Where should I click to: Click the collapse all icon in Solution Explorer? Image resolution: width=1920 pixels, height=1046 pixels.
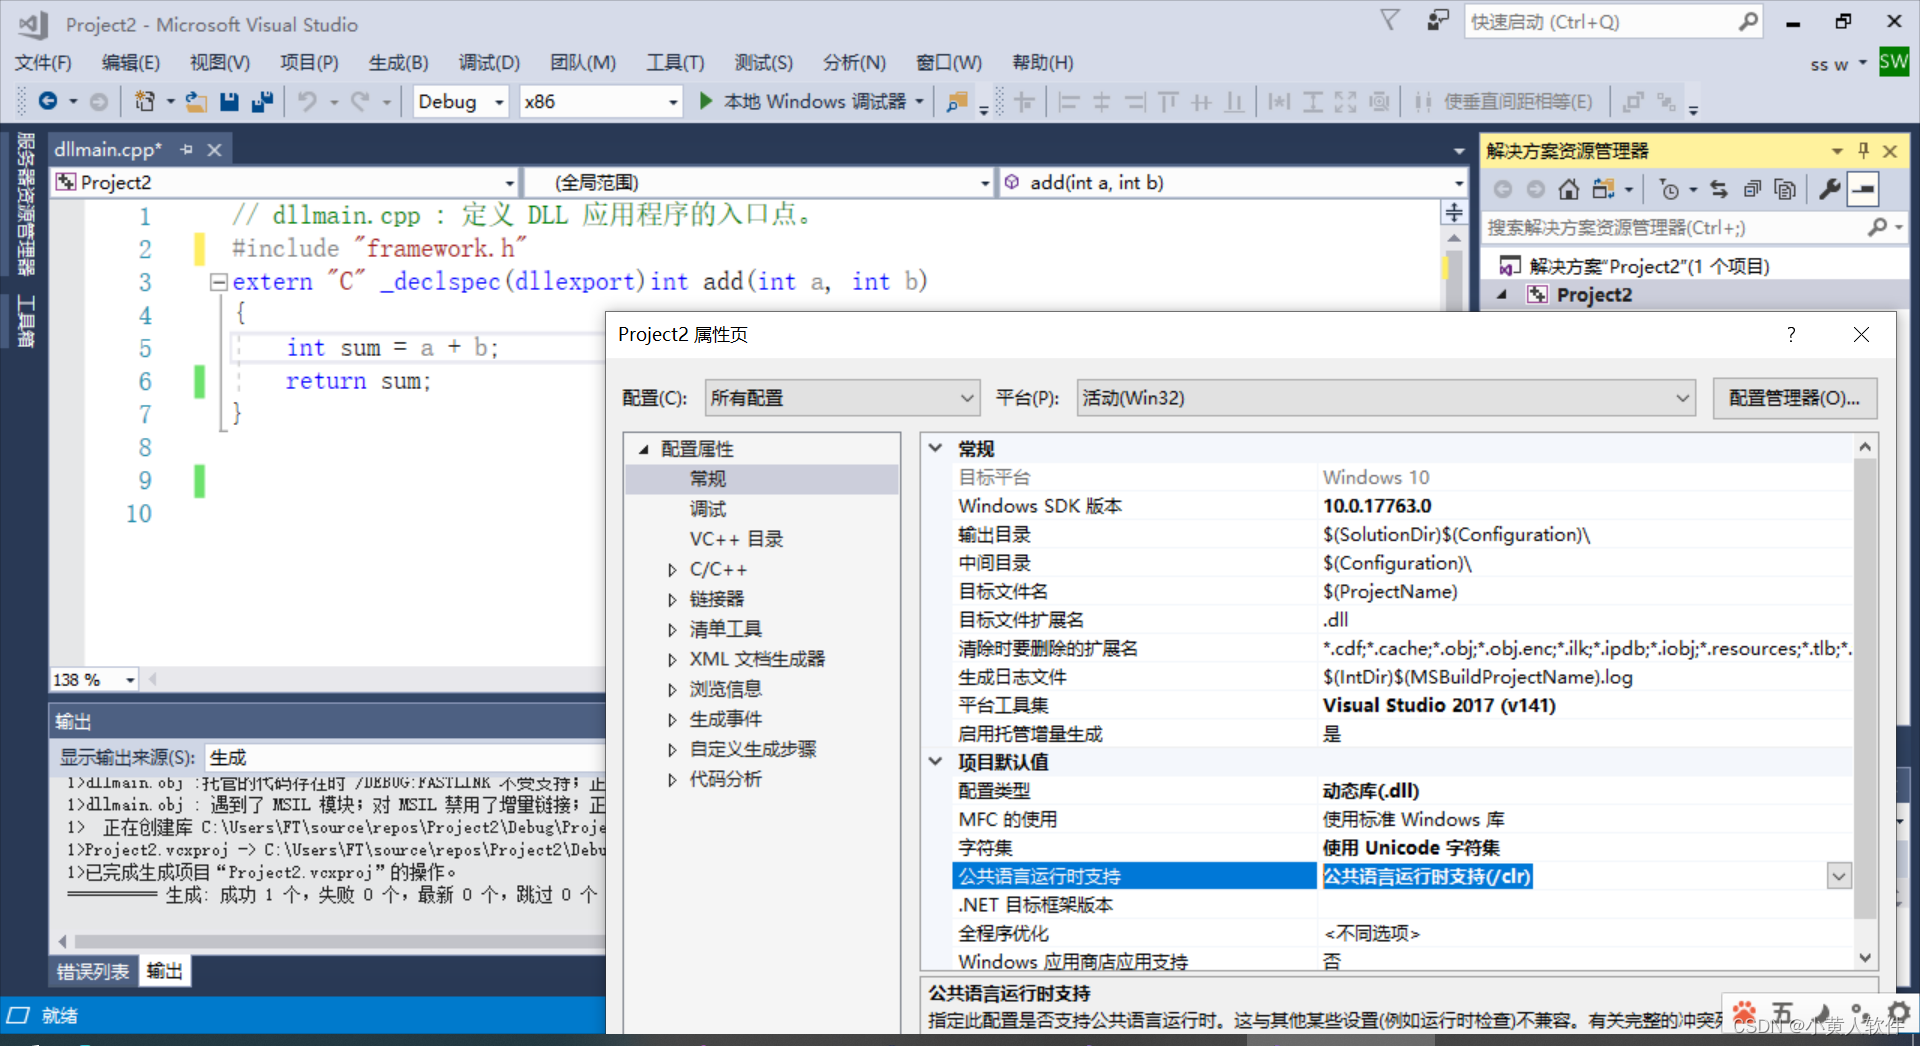tap(1752, 189)
